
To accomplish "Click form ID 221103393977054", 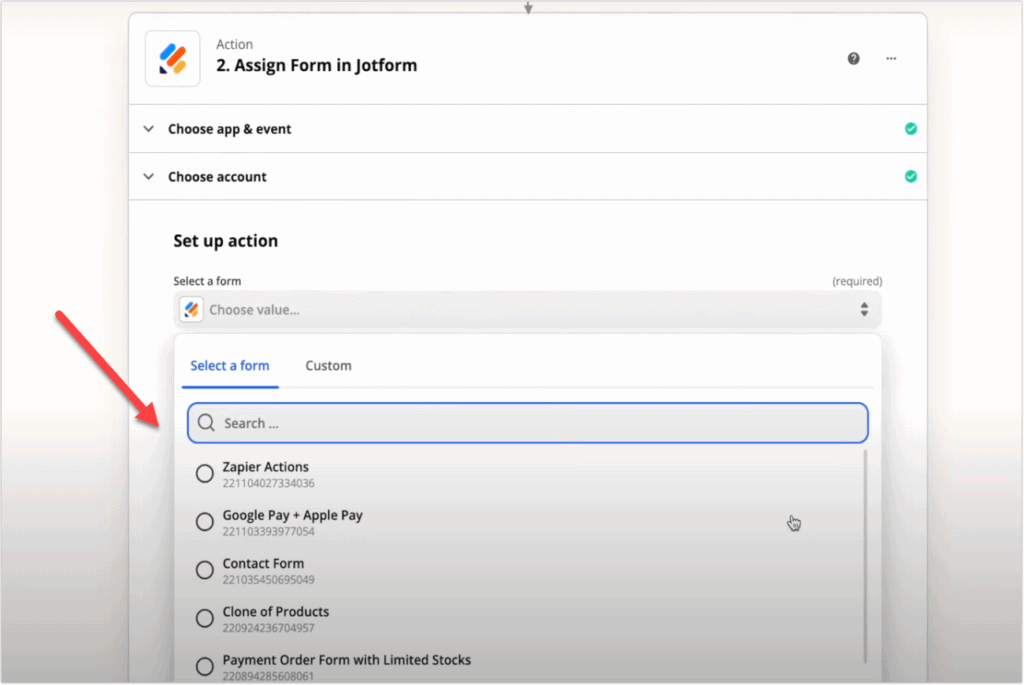I will click(268, 532).
